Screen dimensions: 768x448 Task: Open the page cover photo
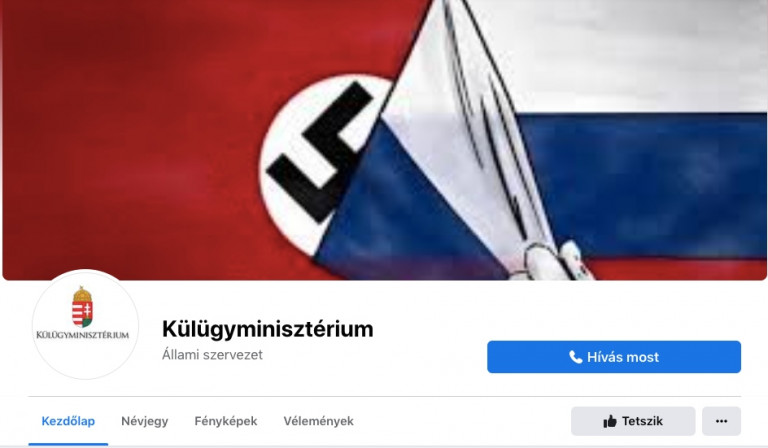384,140
